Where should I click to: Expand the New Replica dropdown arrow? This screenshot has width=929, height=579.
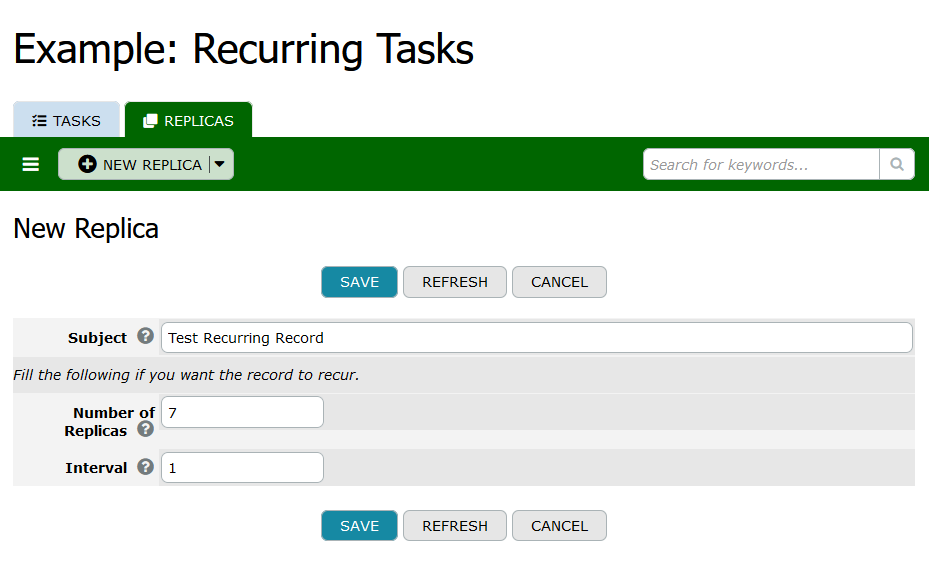[x=220, y=164]
